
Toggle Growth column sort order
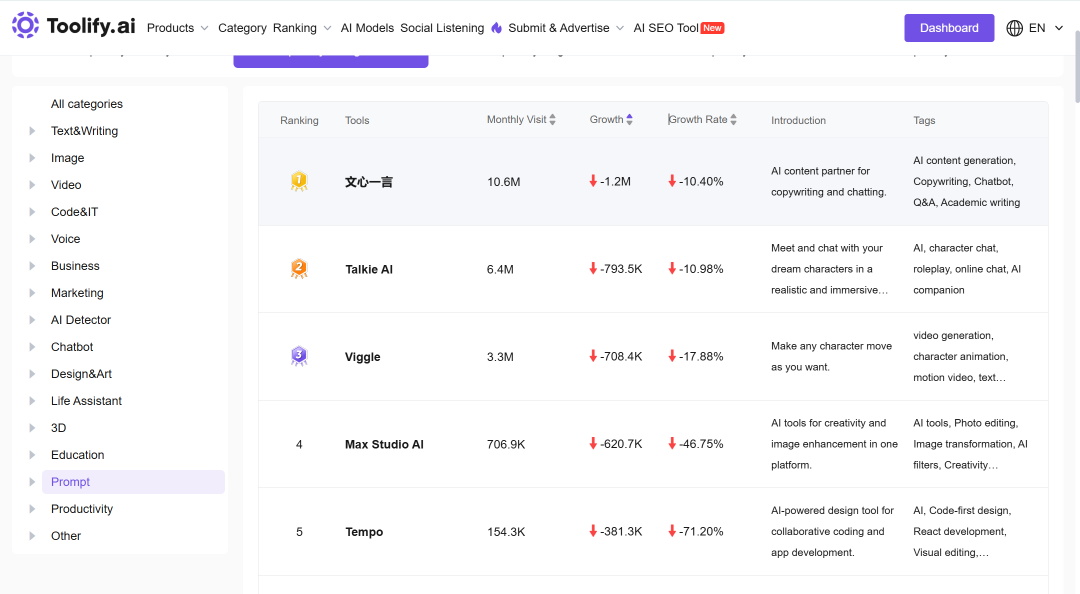[630, 120]
